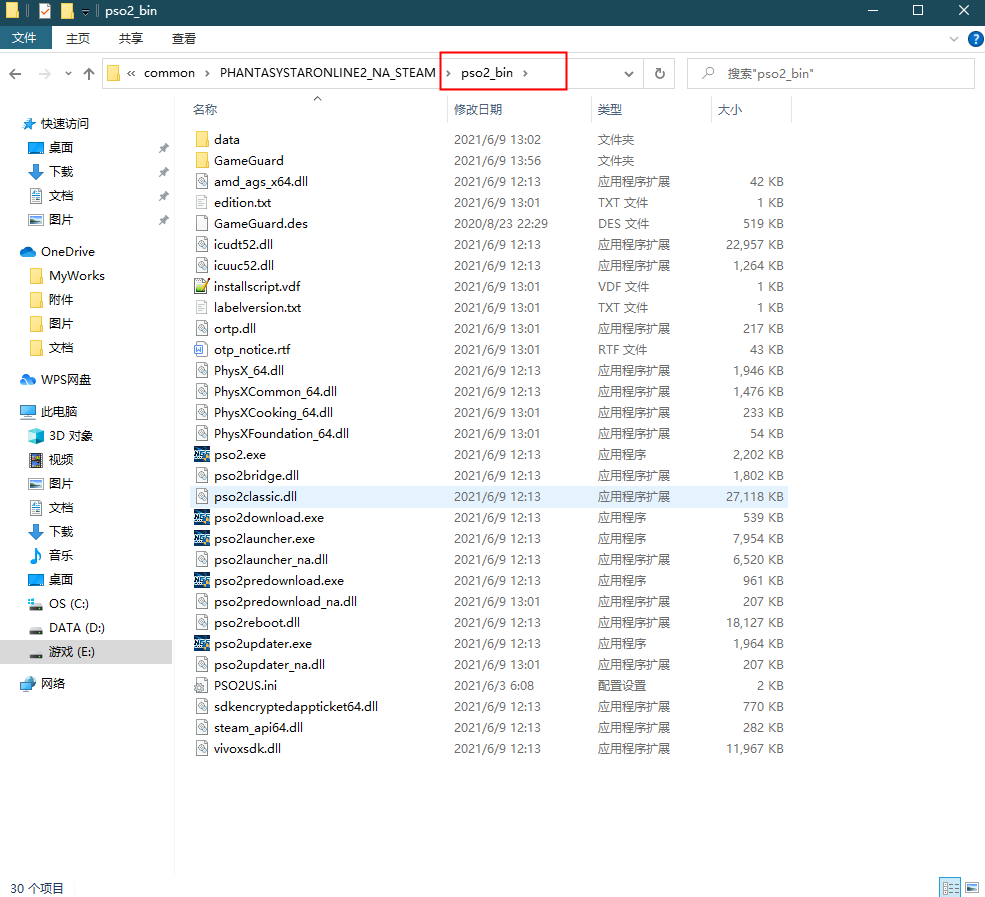Open Explorer help question mark icon

[976, 39]
